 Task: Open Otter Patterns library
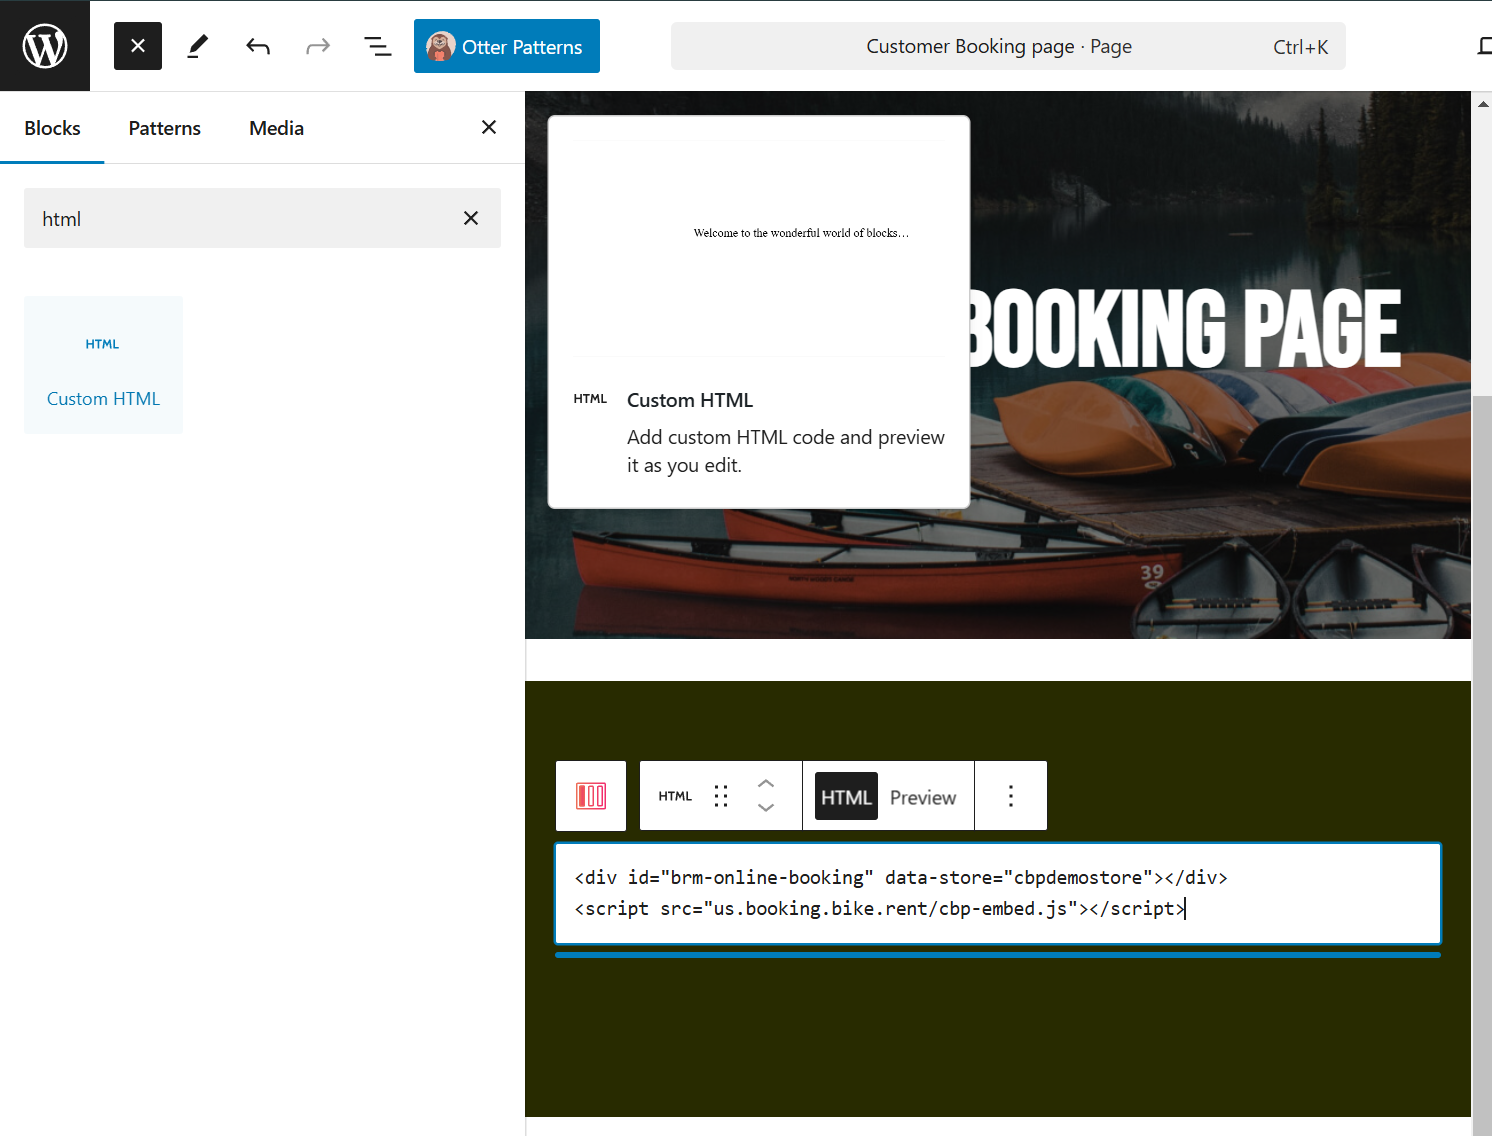pos(507,46)
